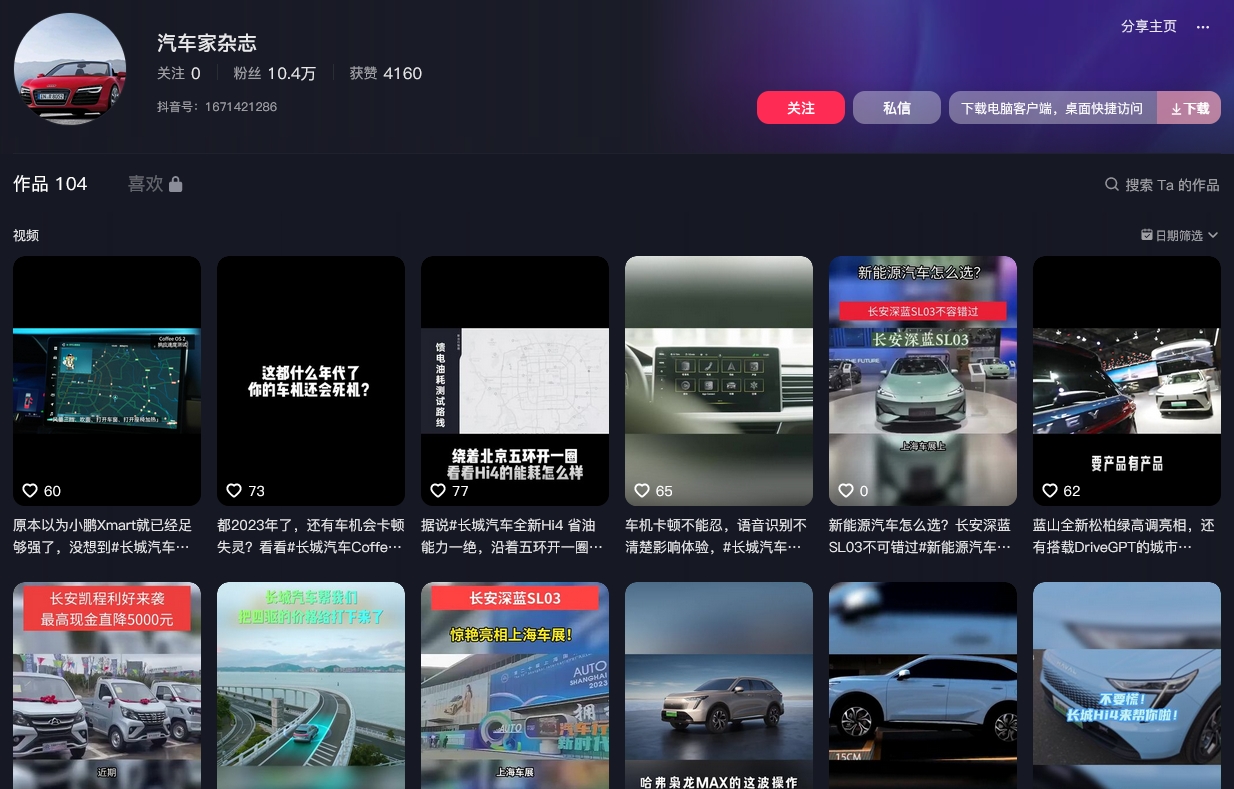Click the title 据说#长城汽车全新Hi4 省油
1234x789 pixels.
[515, 536]
